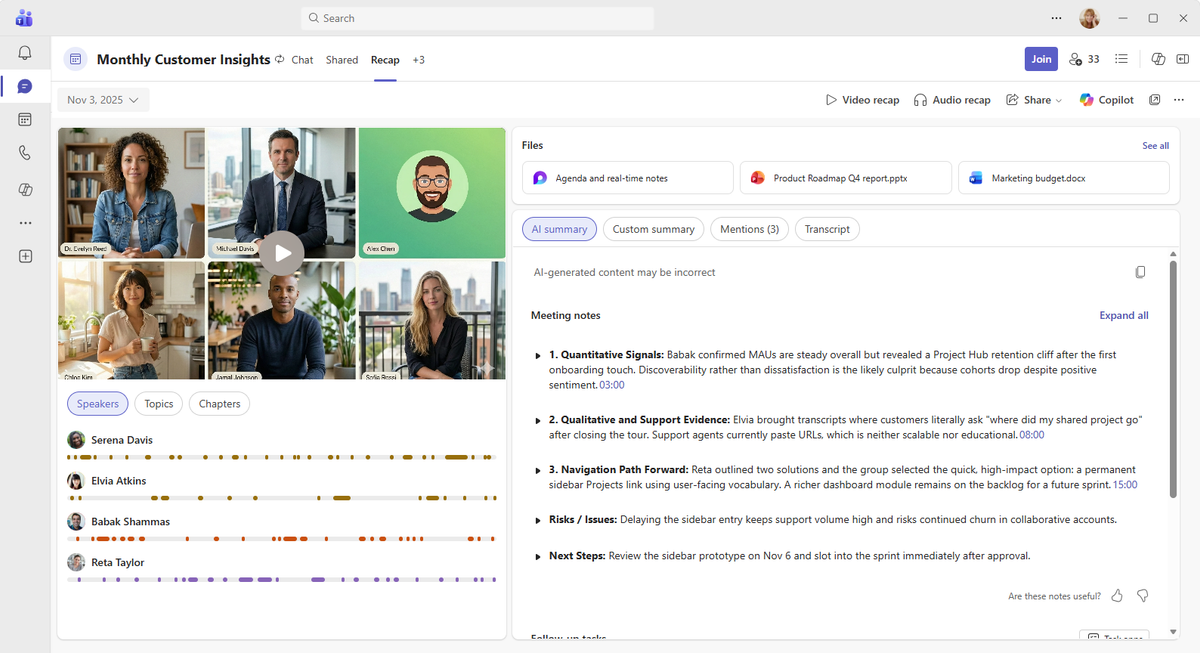Click Elvia Atkins speaker timeline bar

281,498
